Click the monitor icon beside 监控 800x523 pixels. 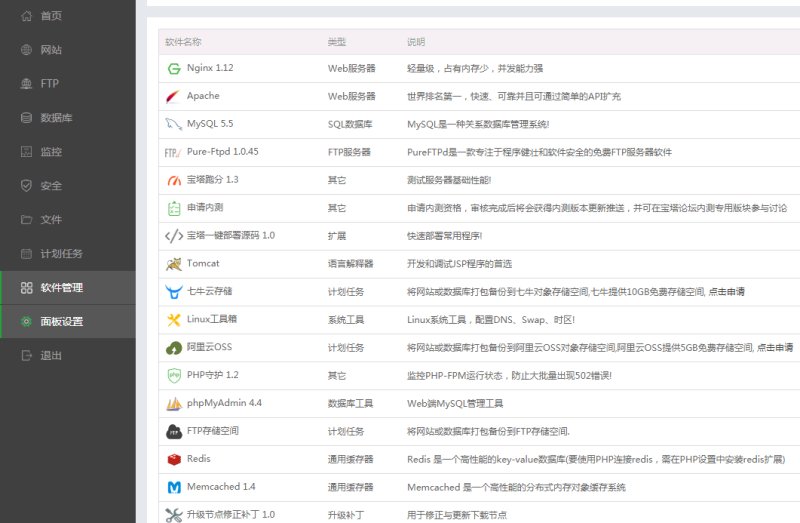(x=27, y=152)
